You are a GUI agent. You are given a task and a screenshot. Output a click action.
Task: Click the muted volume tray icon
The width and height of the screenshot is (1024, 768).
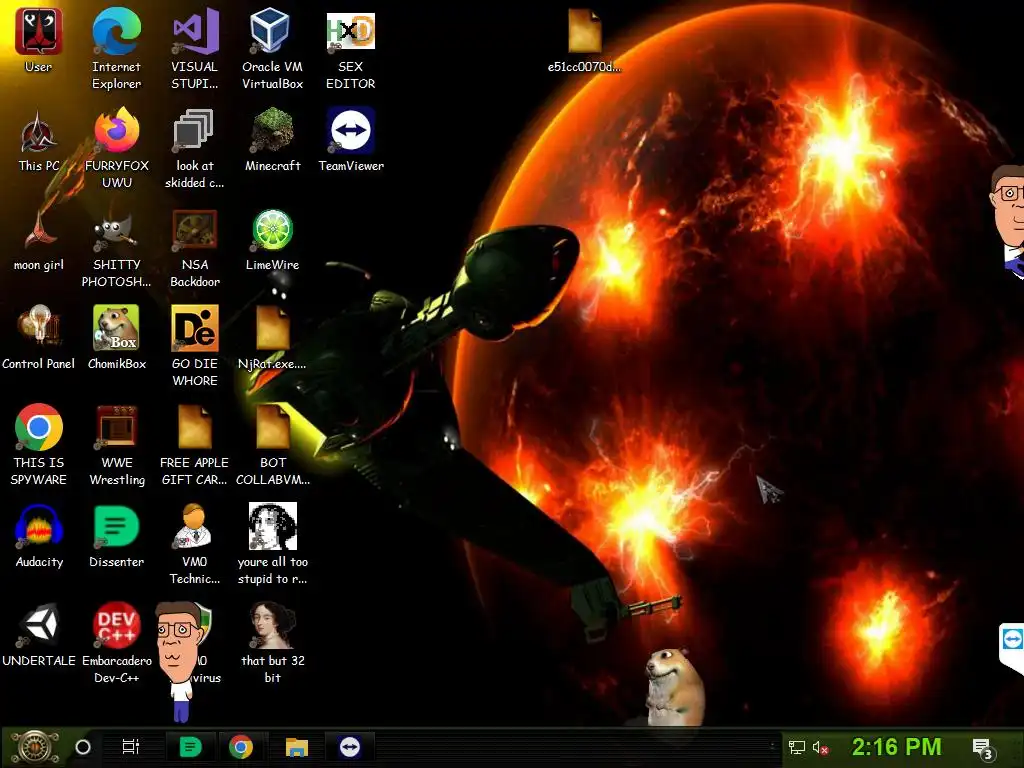[820, 747]
